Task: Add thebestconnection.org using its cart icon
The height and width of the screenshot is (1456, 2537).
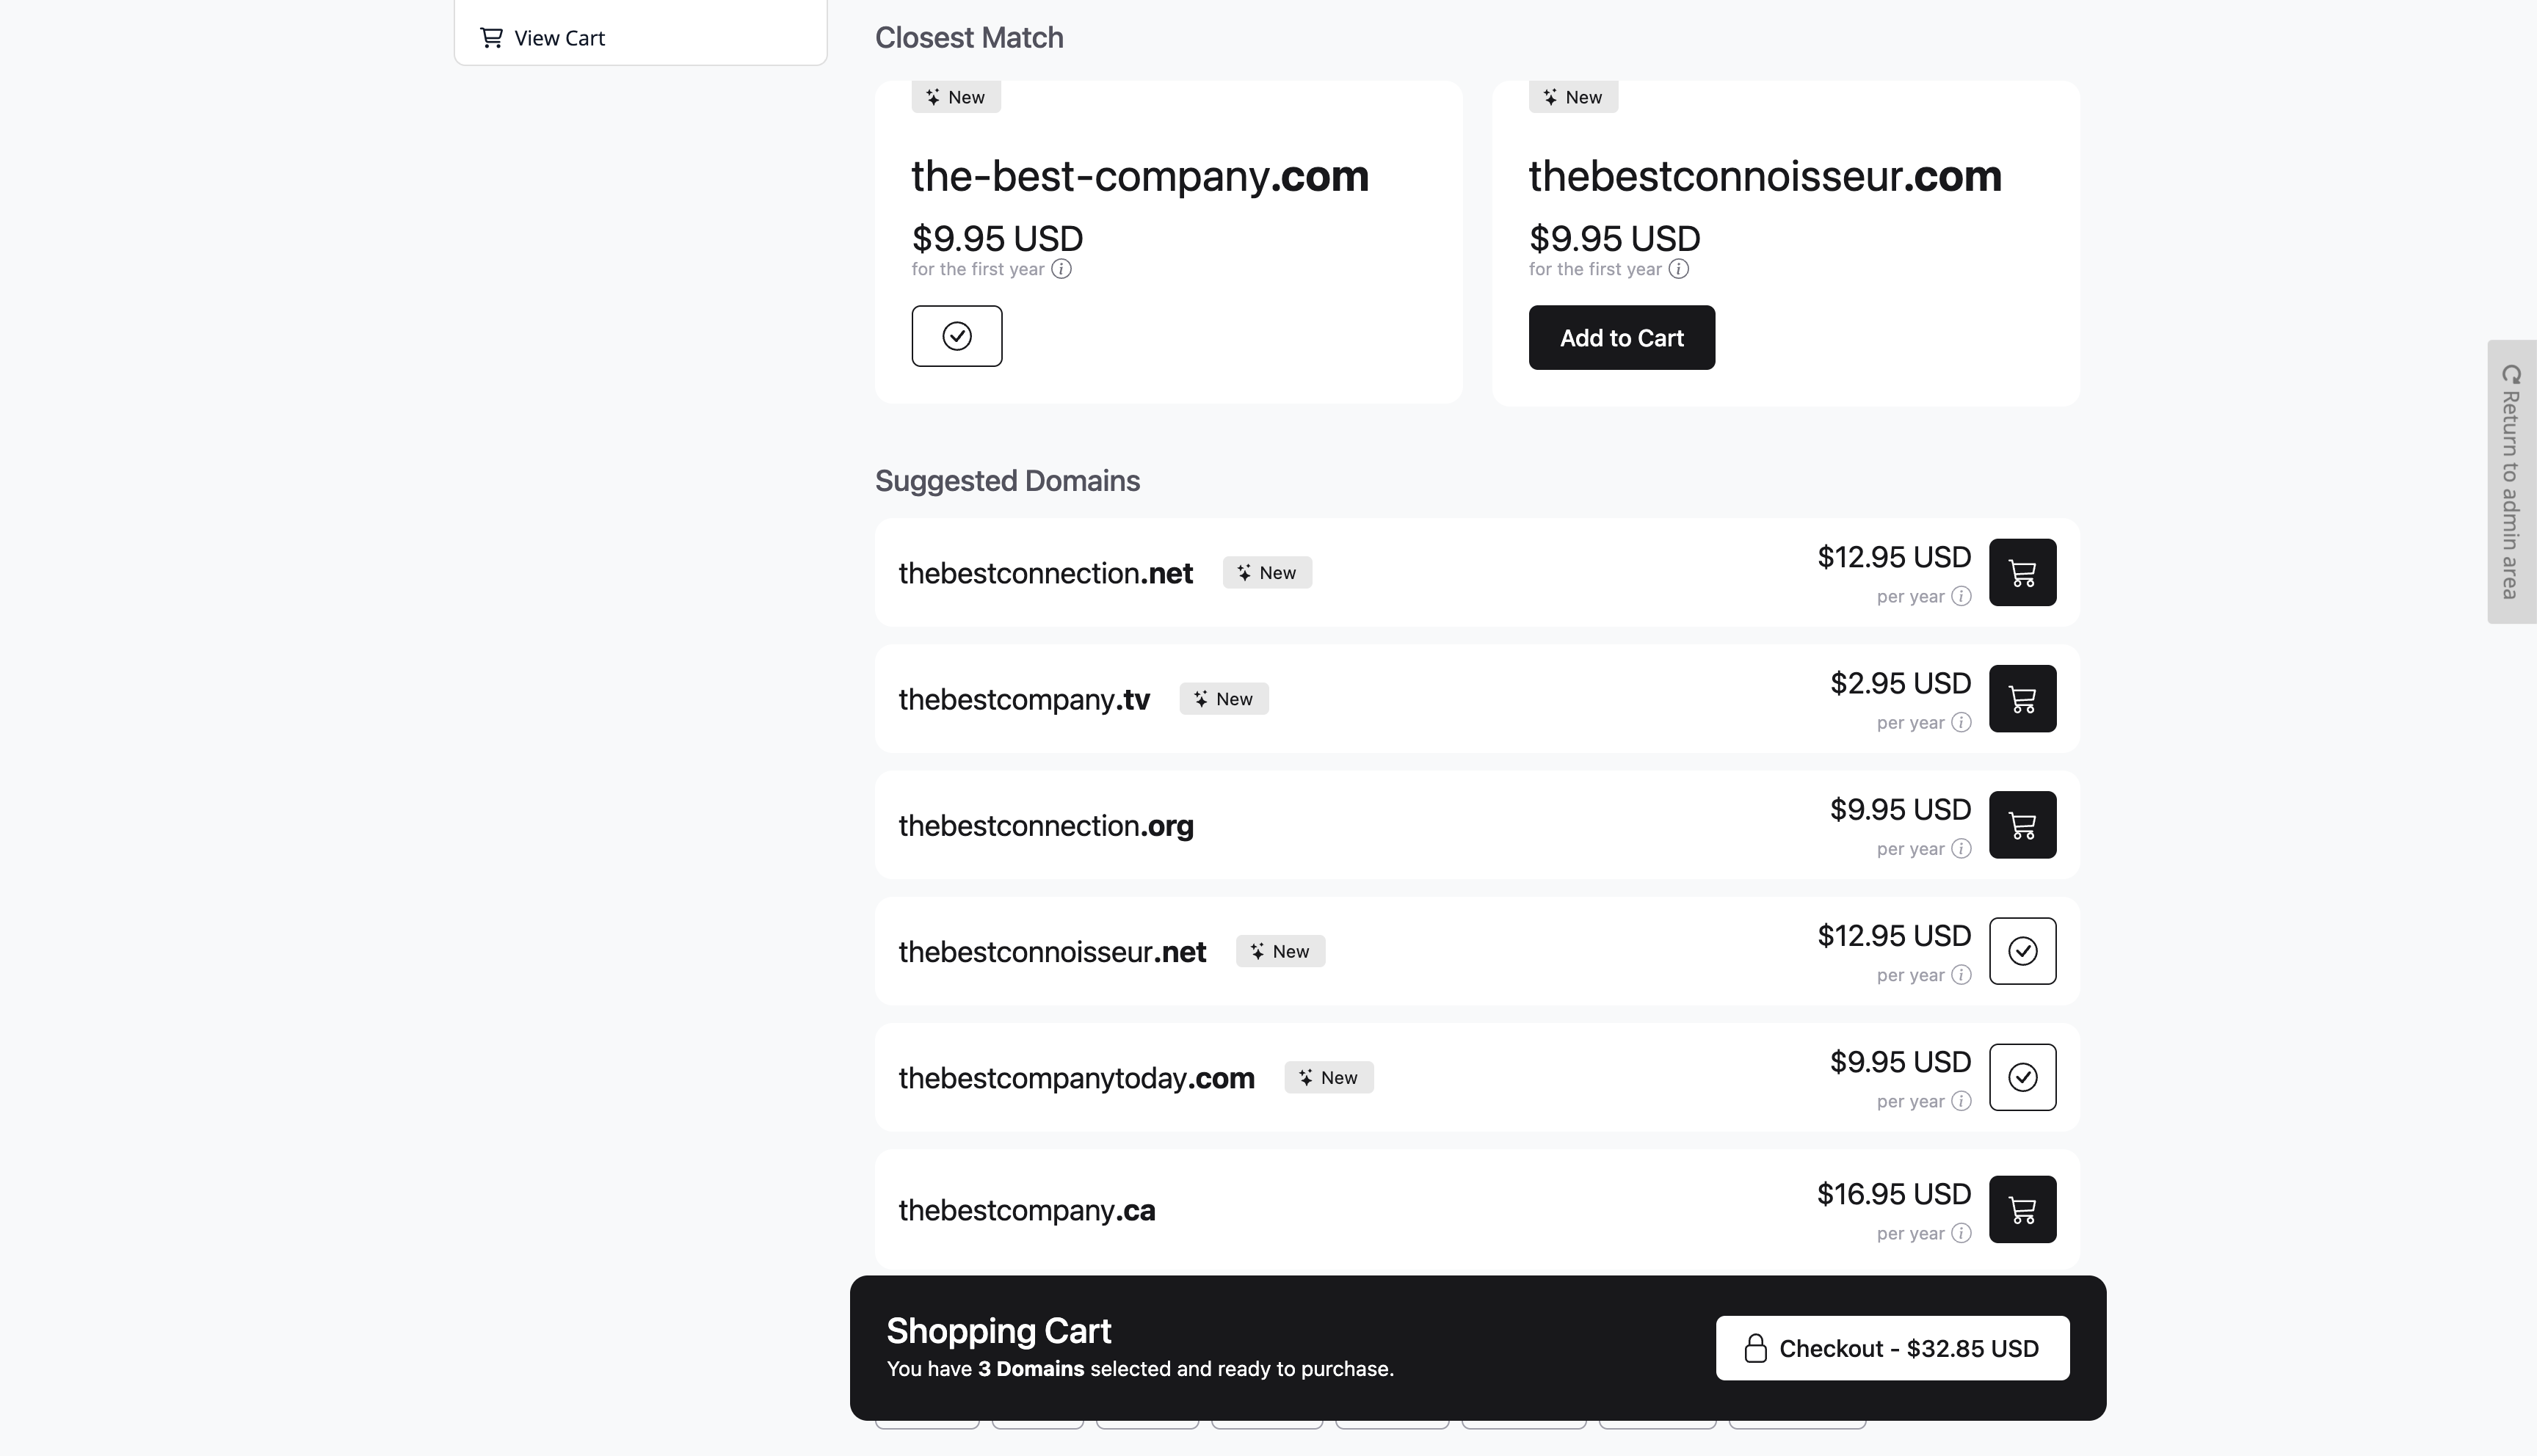Action: pyautogui.click(x=2022, y=825)
